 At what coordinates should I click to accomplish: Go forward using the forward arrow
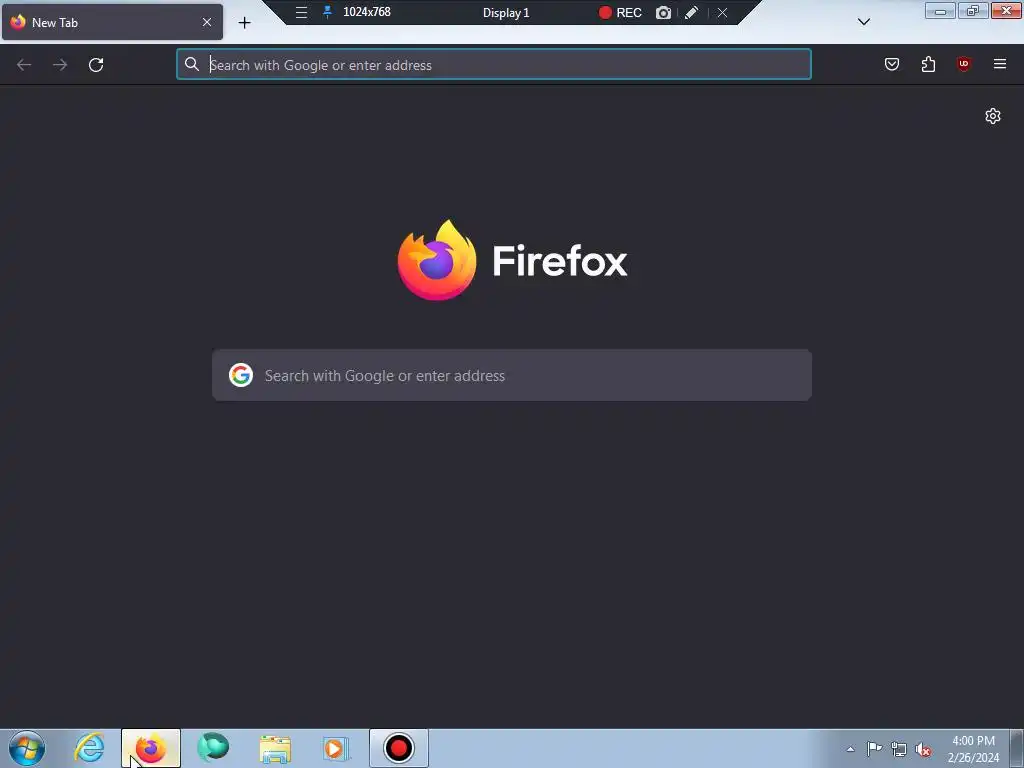(60, 65)
